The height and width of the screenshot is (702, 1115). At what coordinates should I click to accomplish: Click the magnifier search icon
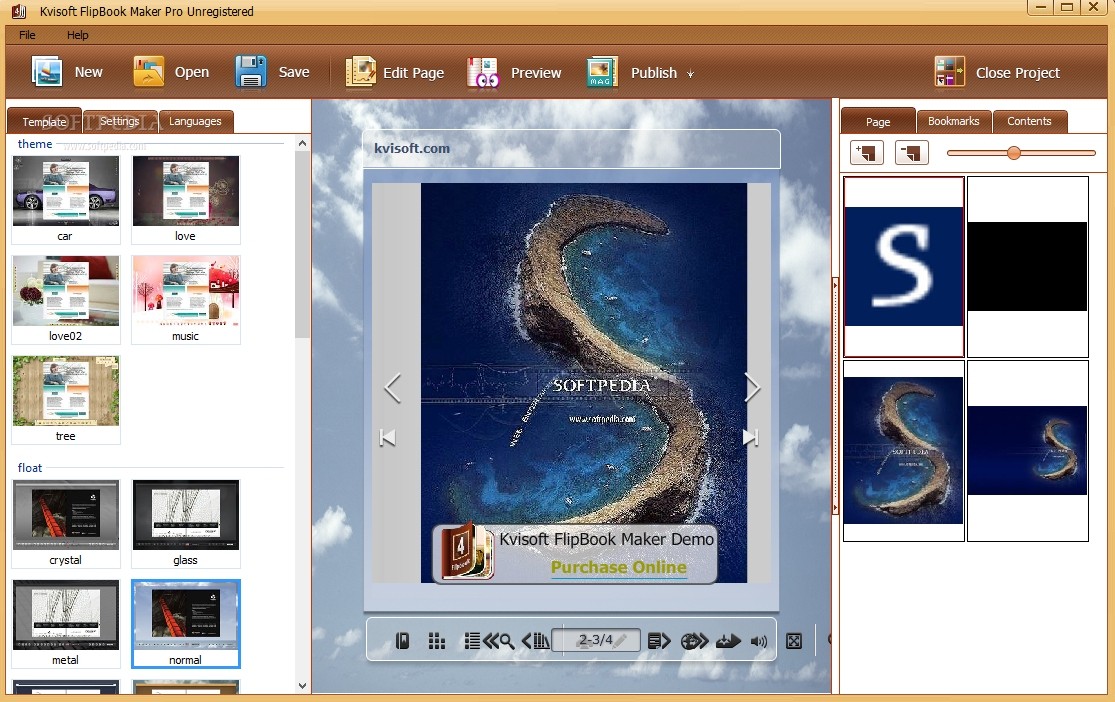click(x=506, y=642)
